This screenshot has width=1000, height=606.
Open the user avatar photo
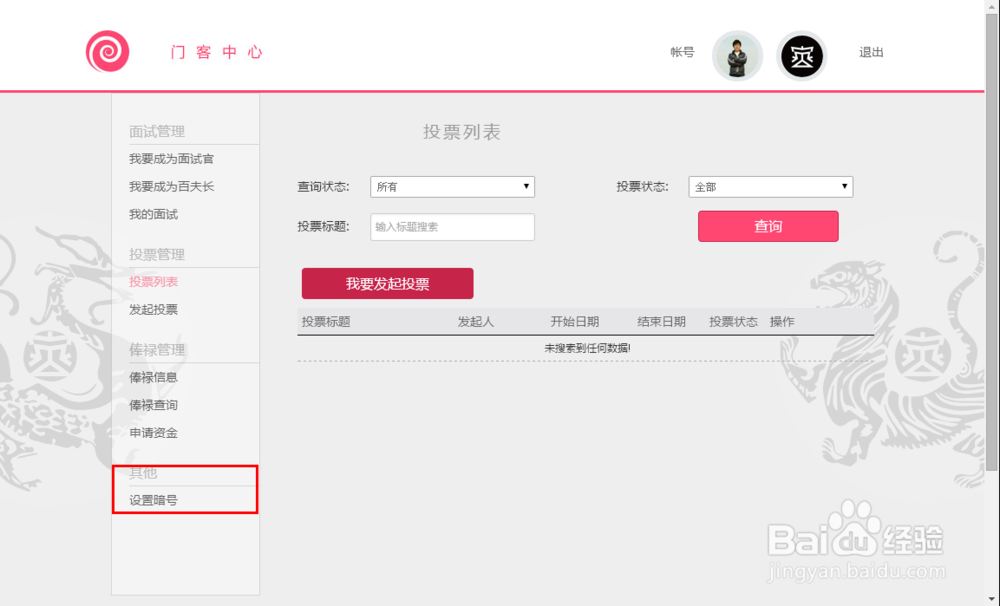click(737, 55)
